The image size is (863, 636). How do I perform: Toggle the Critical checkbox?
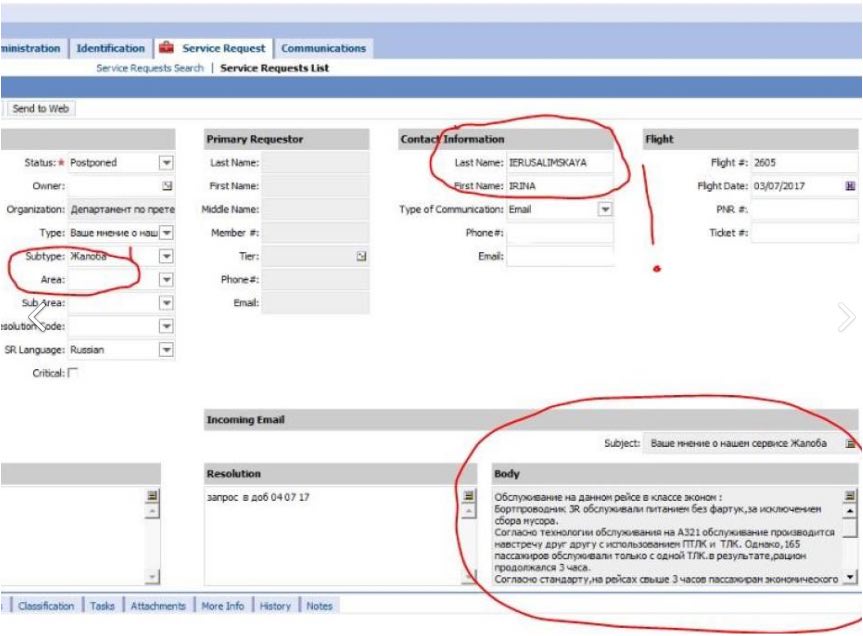73,372
